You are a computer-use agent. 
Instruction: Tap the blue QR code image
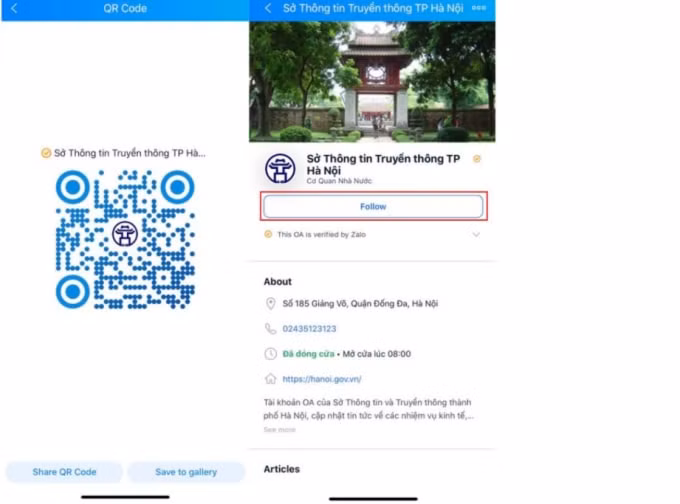(125, 239)
